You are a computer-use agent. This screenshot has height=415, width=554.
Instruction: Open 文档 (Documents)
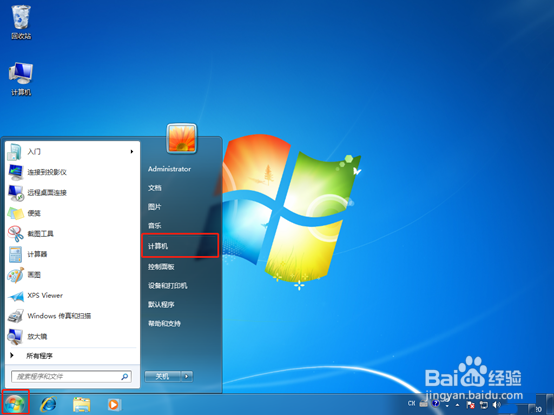[x=155, y=188]
